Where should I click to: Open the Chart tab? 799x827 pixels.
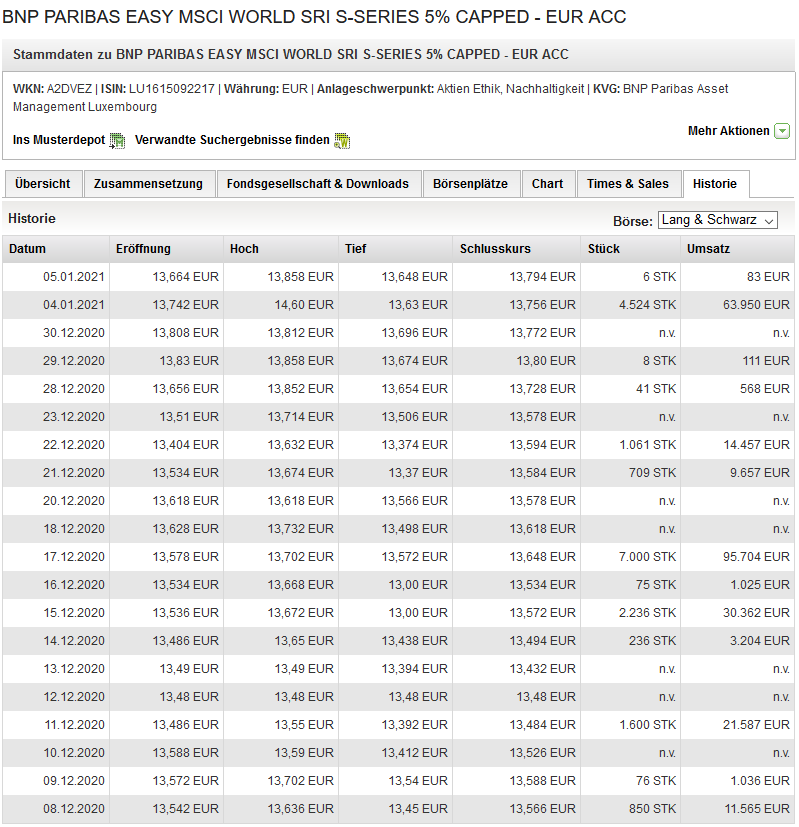547,184
